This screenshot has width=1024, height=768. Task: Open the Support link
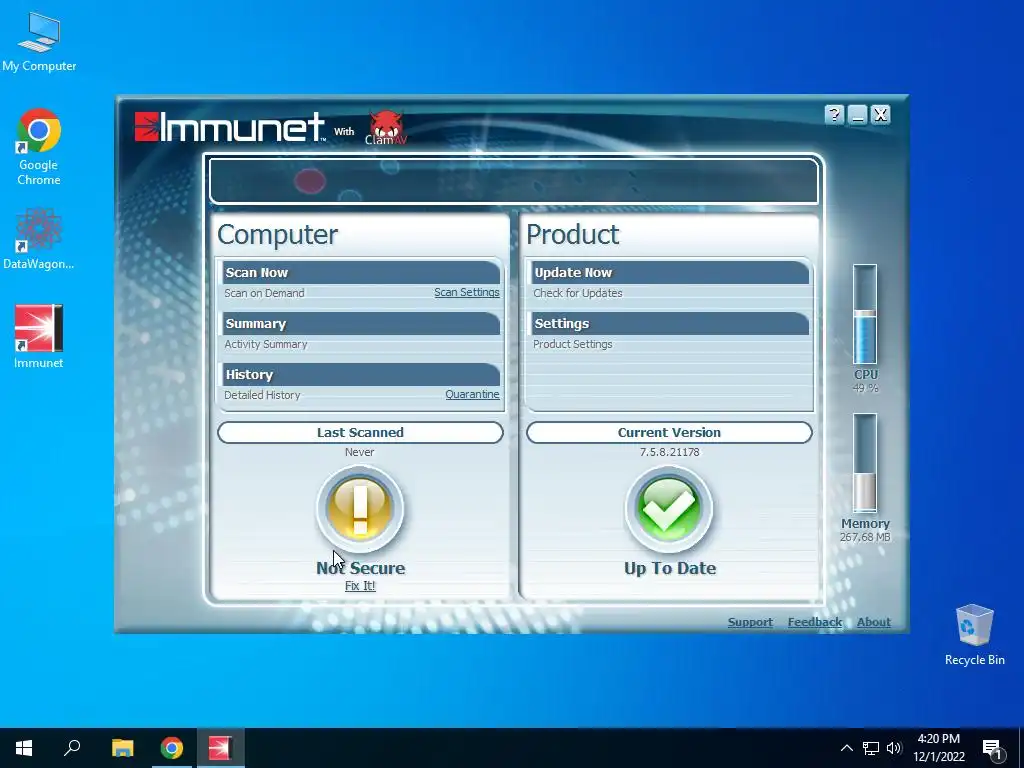750,622
